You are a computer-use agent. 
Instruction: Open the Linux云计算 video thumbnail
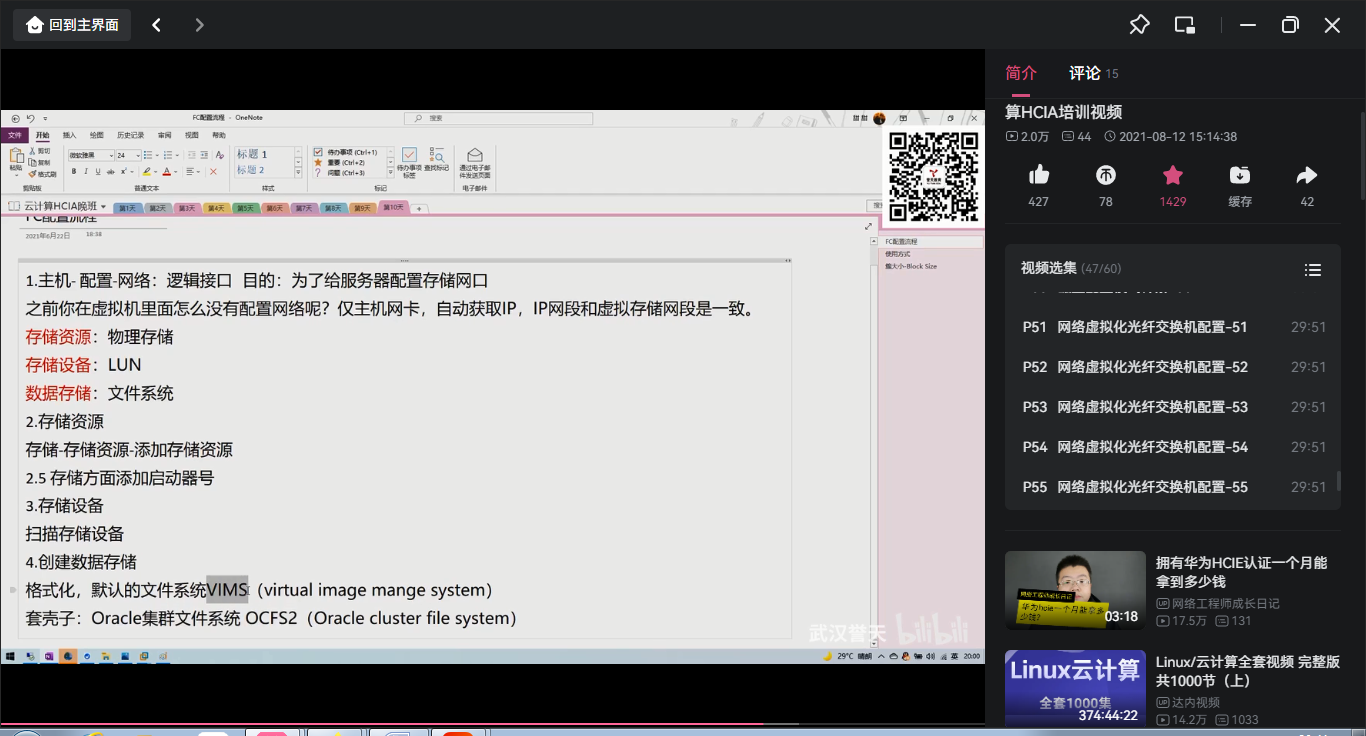click(1075, 688)
